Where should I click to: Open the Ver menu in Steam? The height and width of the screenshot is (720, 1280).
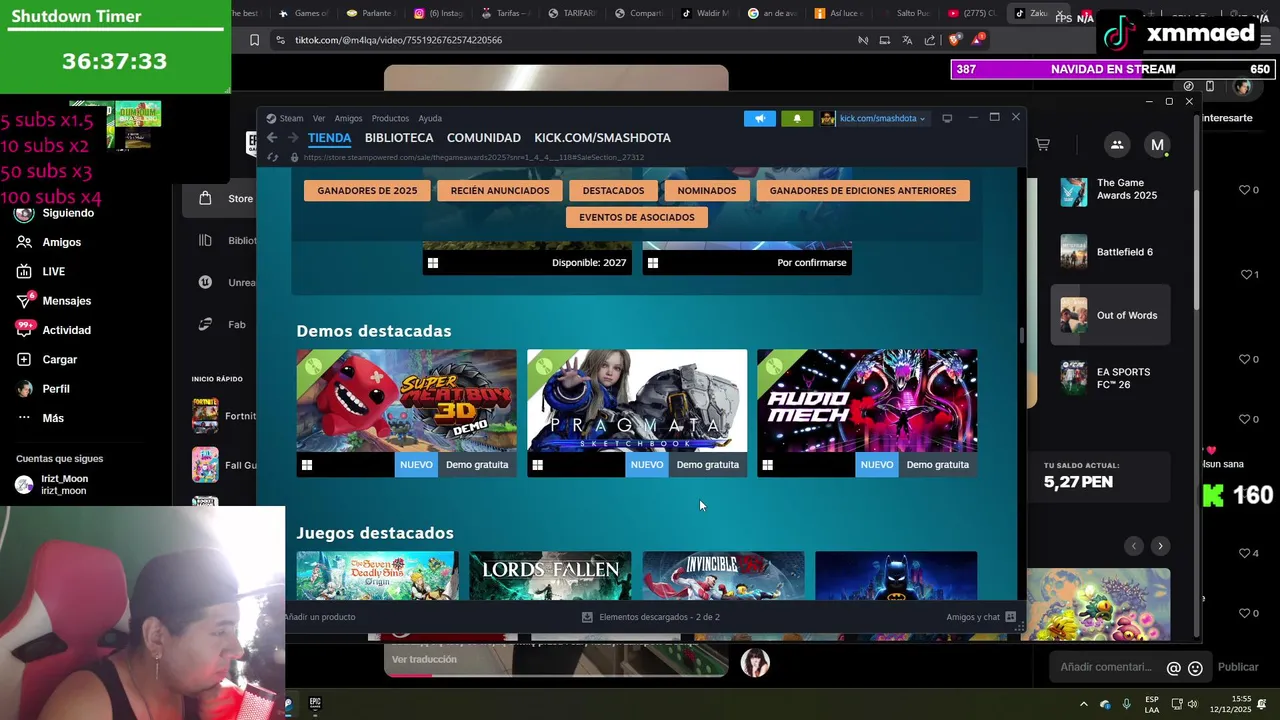click(318, 118)
